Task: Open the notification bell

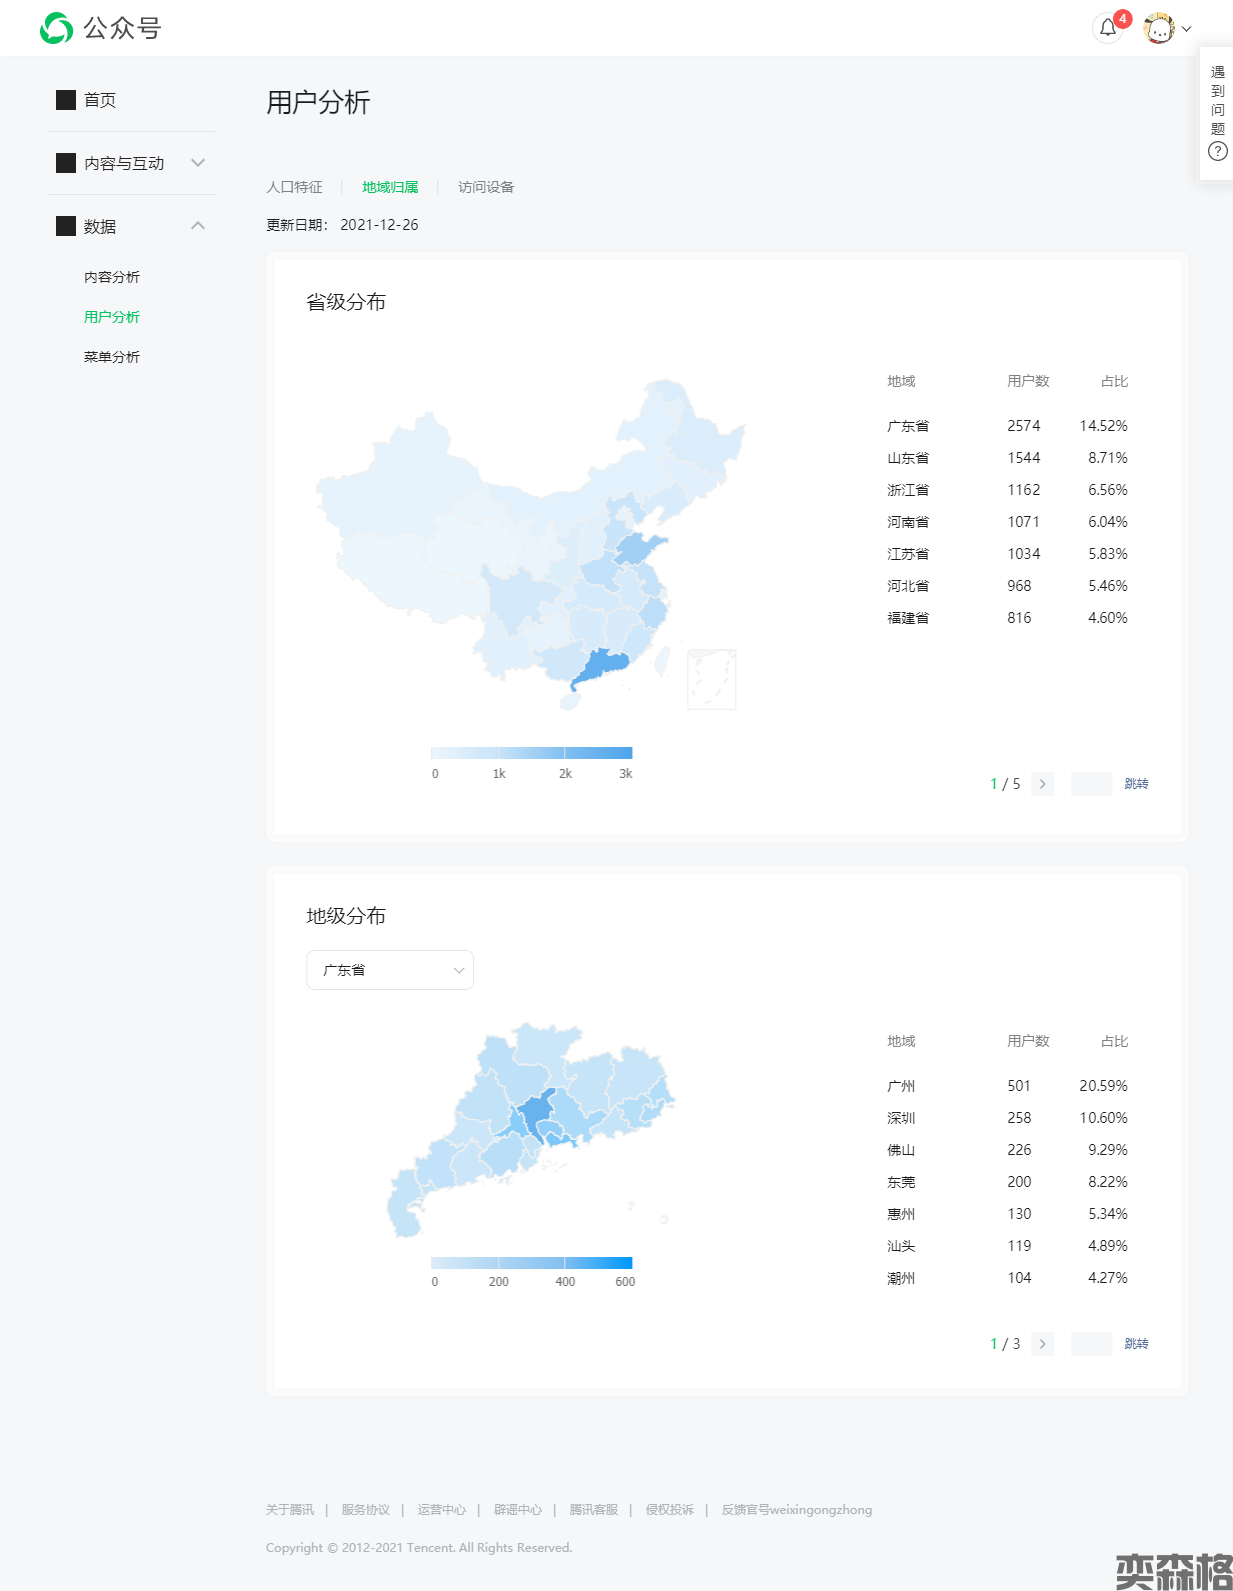Action: coord(1107,28)
